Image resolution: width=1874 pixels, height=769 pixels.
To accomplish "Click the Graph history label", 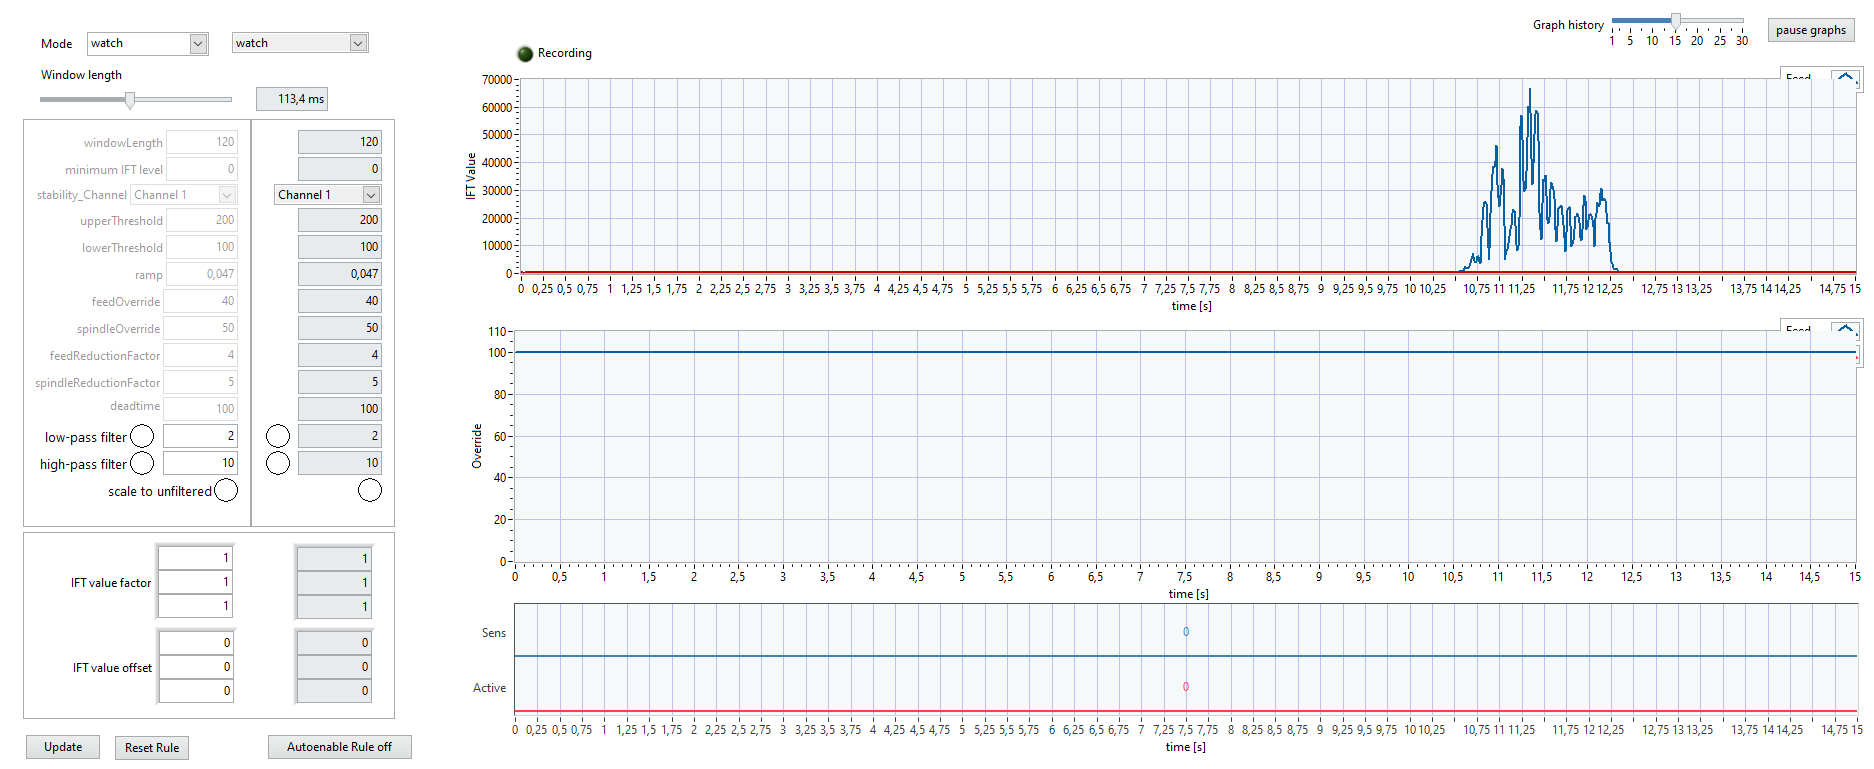I will pos(1568,25).
